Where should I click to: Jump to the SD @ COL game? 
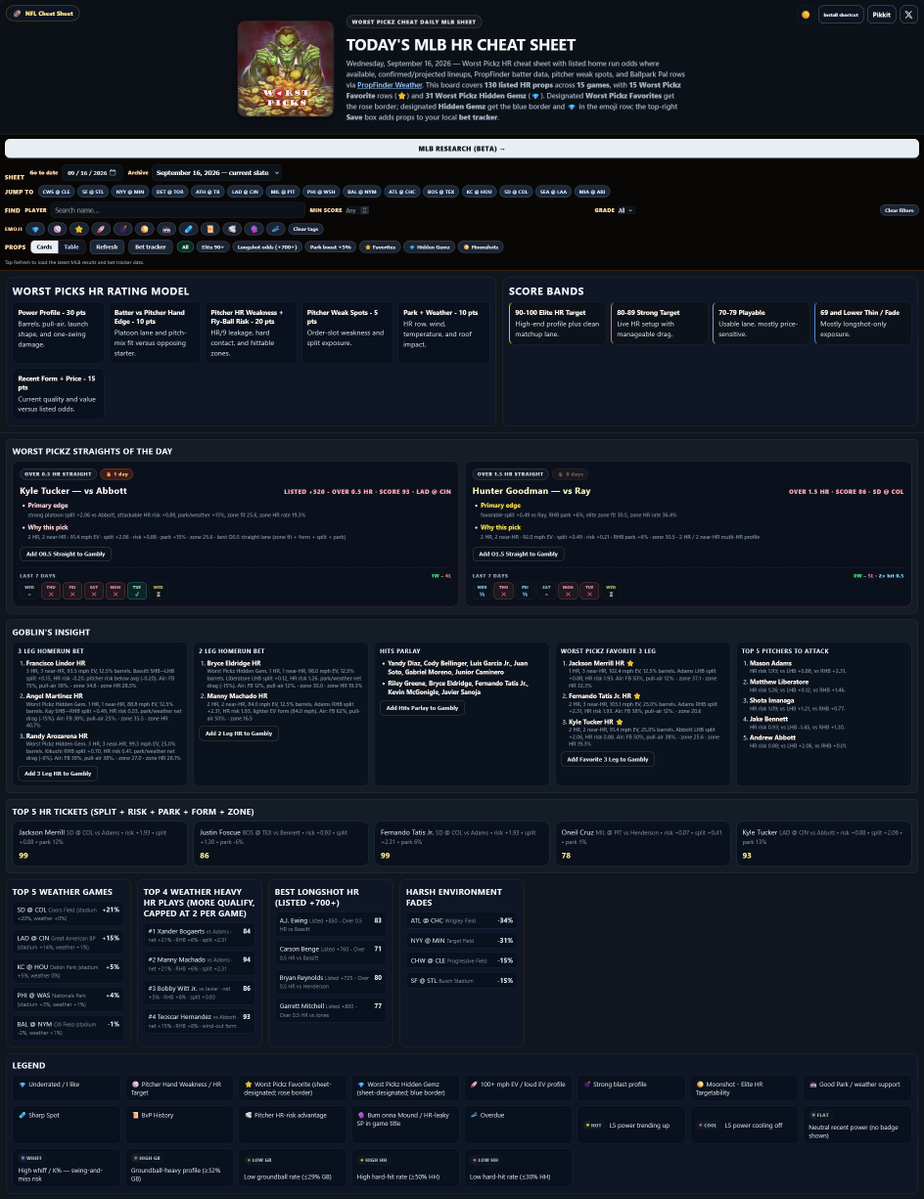coord(516,192)
